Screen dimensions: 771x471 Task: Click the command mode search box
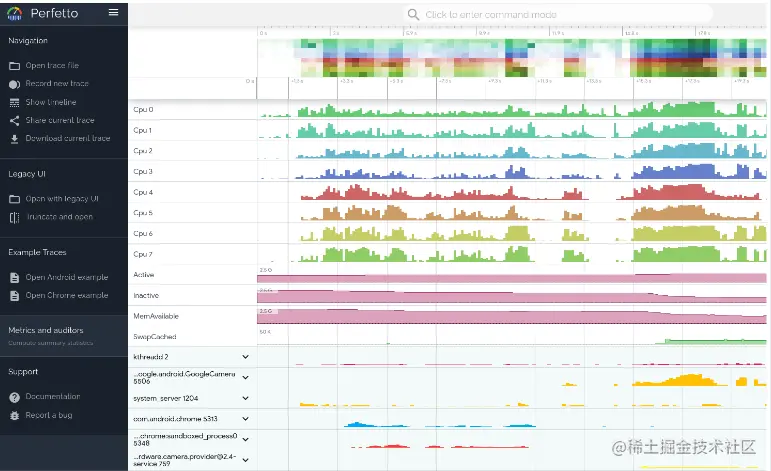pos(558,15)
